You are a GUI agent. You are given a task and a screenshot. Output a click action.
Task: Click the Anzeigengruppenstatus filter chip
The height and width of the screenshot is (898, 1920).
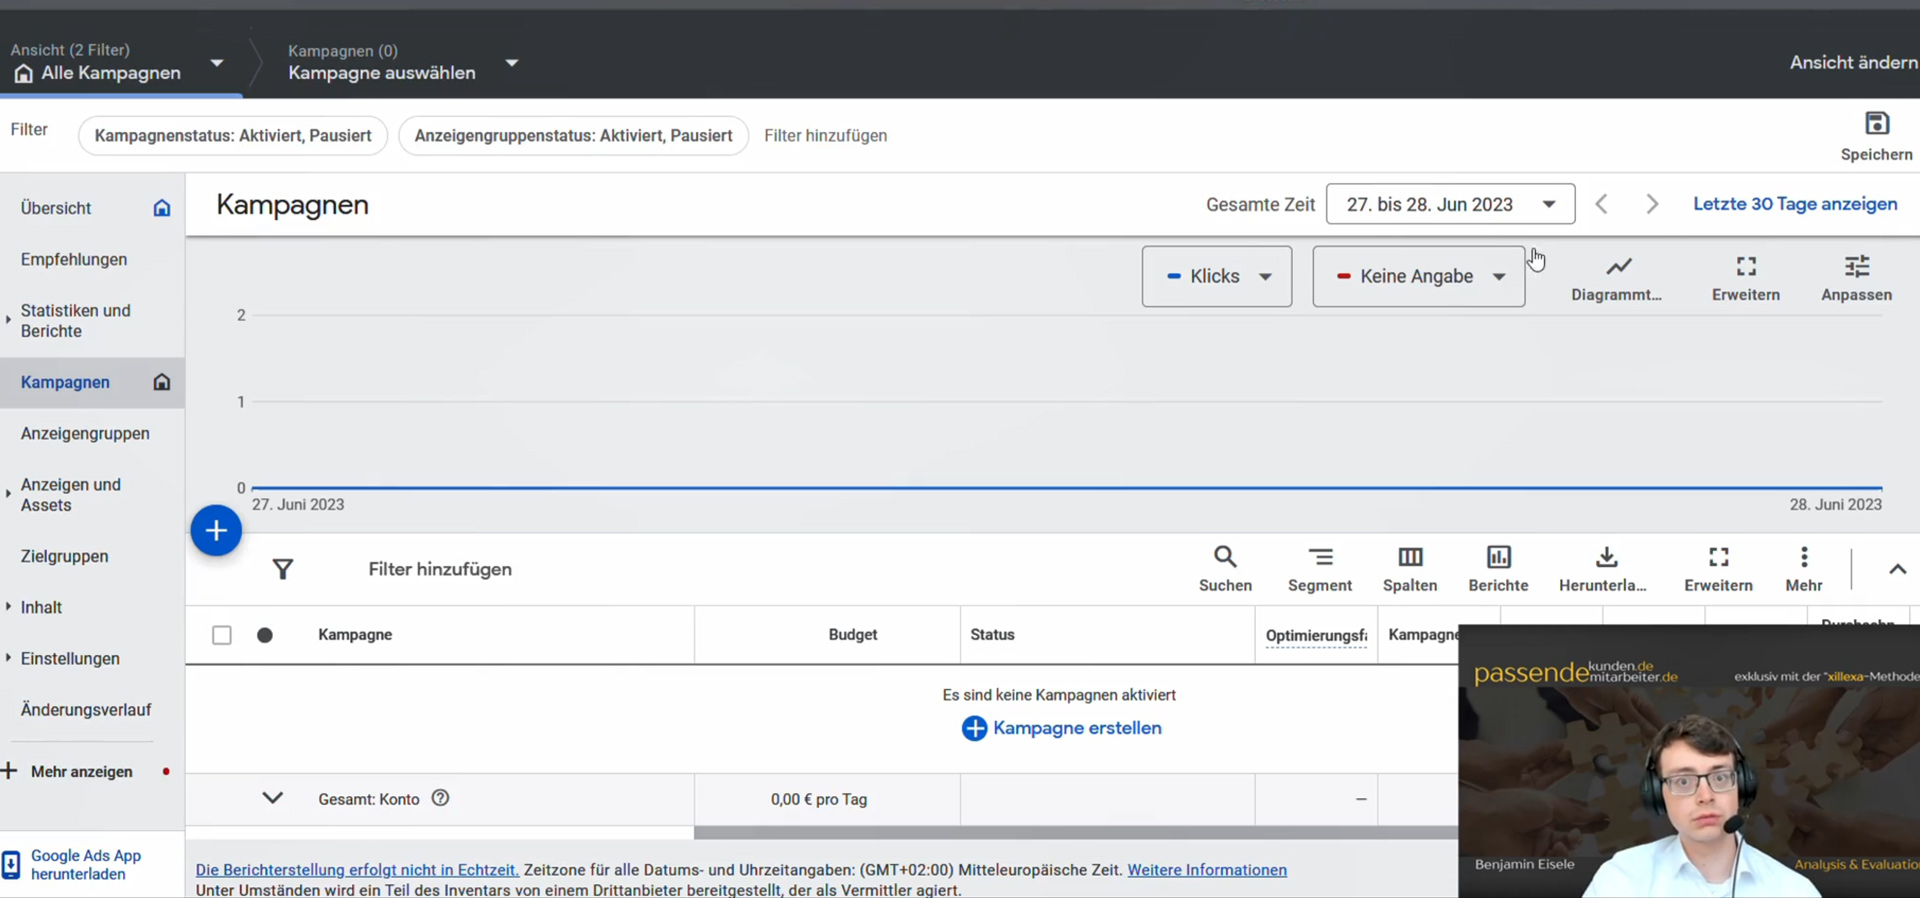(573, 136)
